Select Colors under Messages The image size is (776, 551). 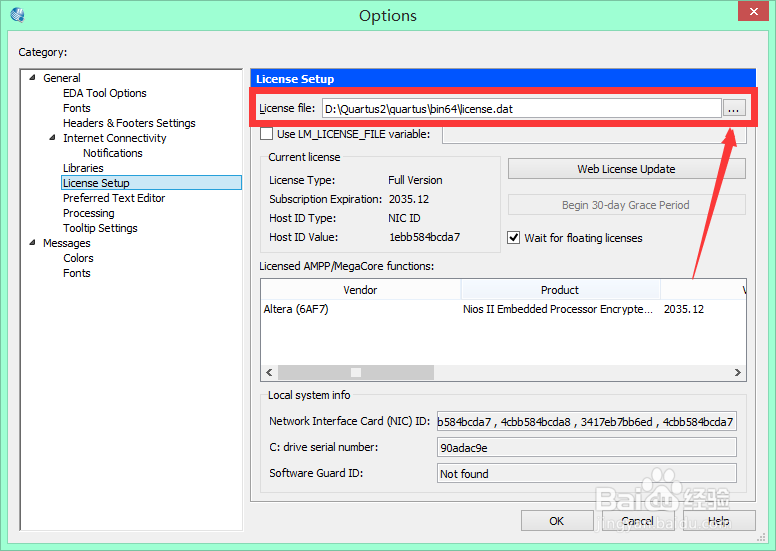(78, 258)
